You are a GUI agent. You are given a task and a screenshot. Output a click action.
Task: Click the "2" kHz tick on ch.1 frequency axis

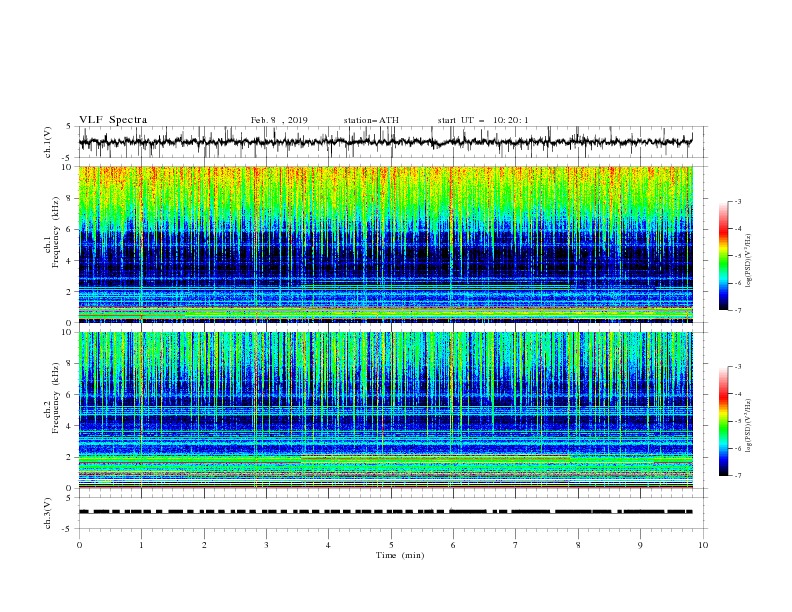[x=70, y=292]
